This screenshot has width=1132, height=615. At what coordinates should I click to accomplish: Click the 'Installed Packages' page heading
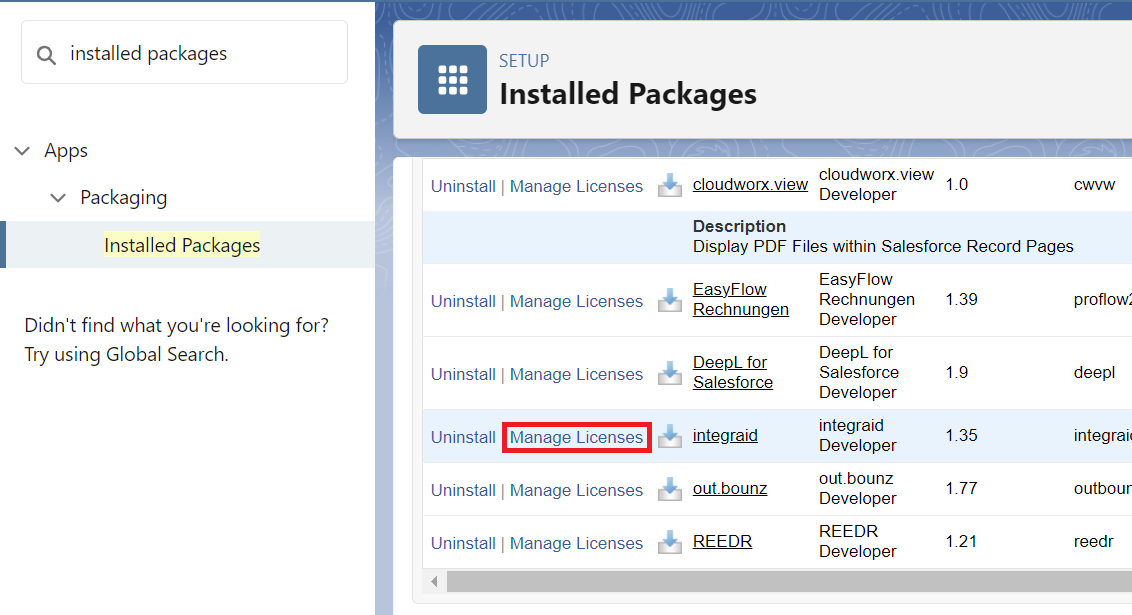pyautogui.click(x=628, y=94)
